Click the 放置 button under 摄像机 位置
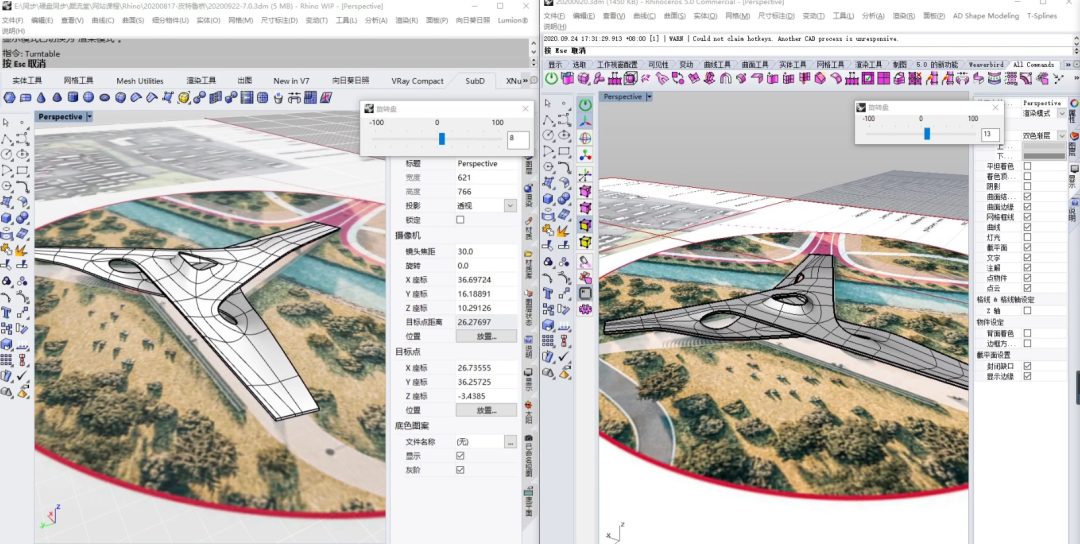 (x=486, y=336)
